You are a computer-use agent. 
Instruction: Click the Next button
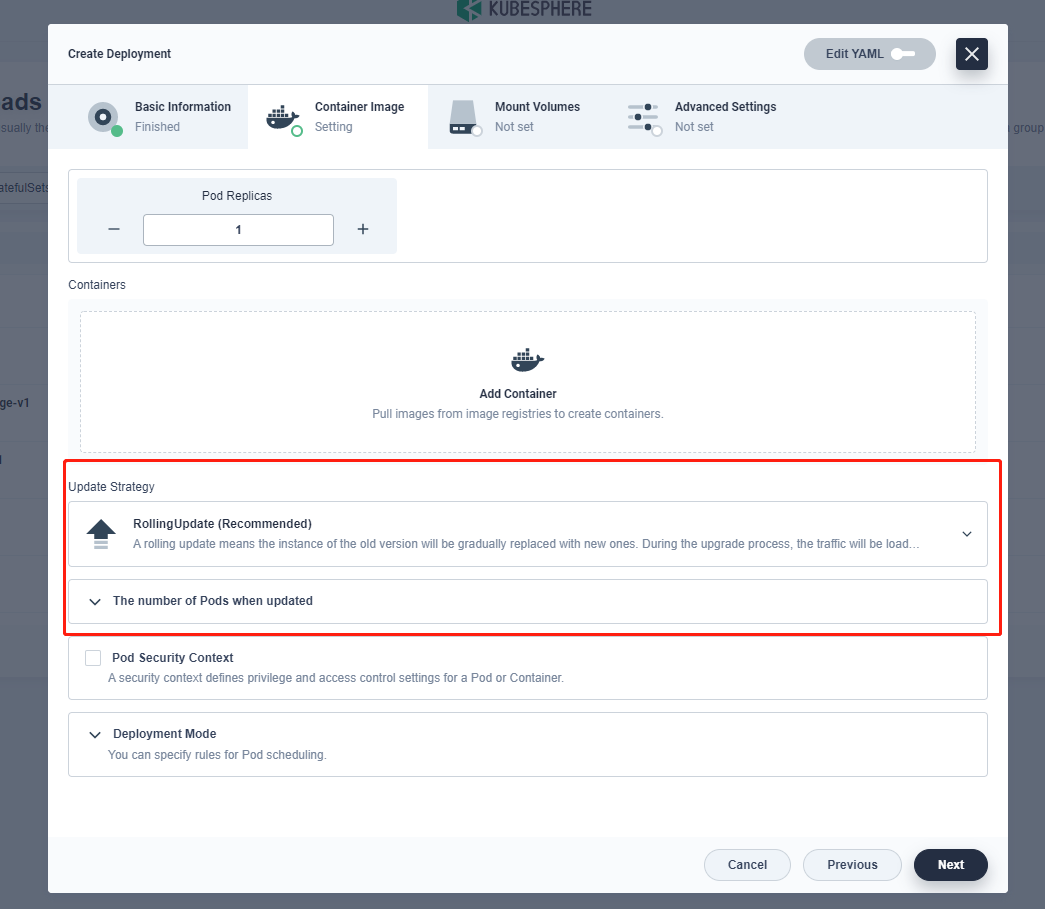pos(950,864)
